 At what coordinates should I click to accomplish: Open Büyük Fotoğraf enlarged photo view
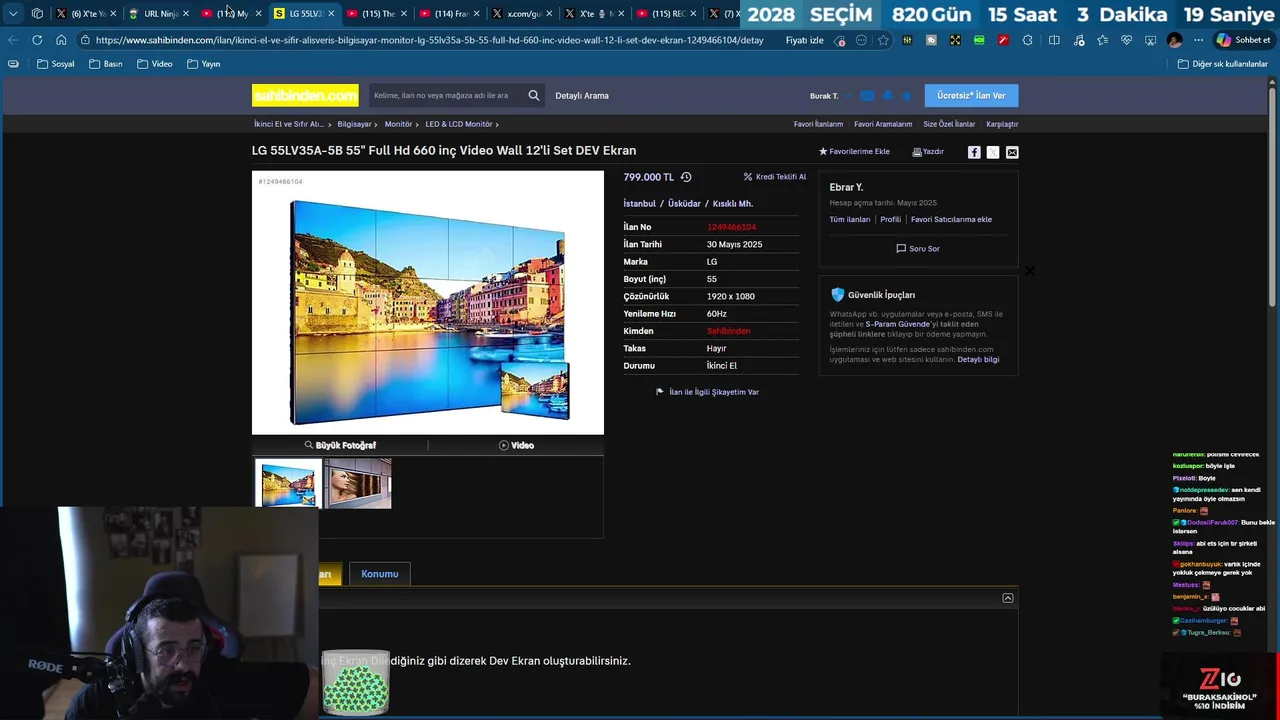(340, 445)
